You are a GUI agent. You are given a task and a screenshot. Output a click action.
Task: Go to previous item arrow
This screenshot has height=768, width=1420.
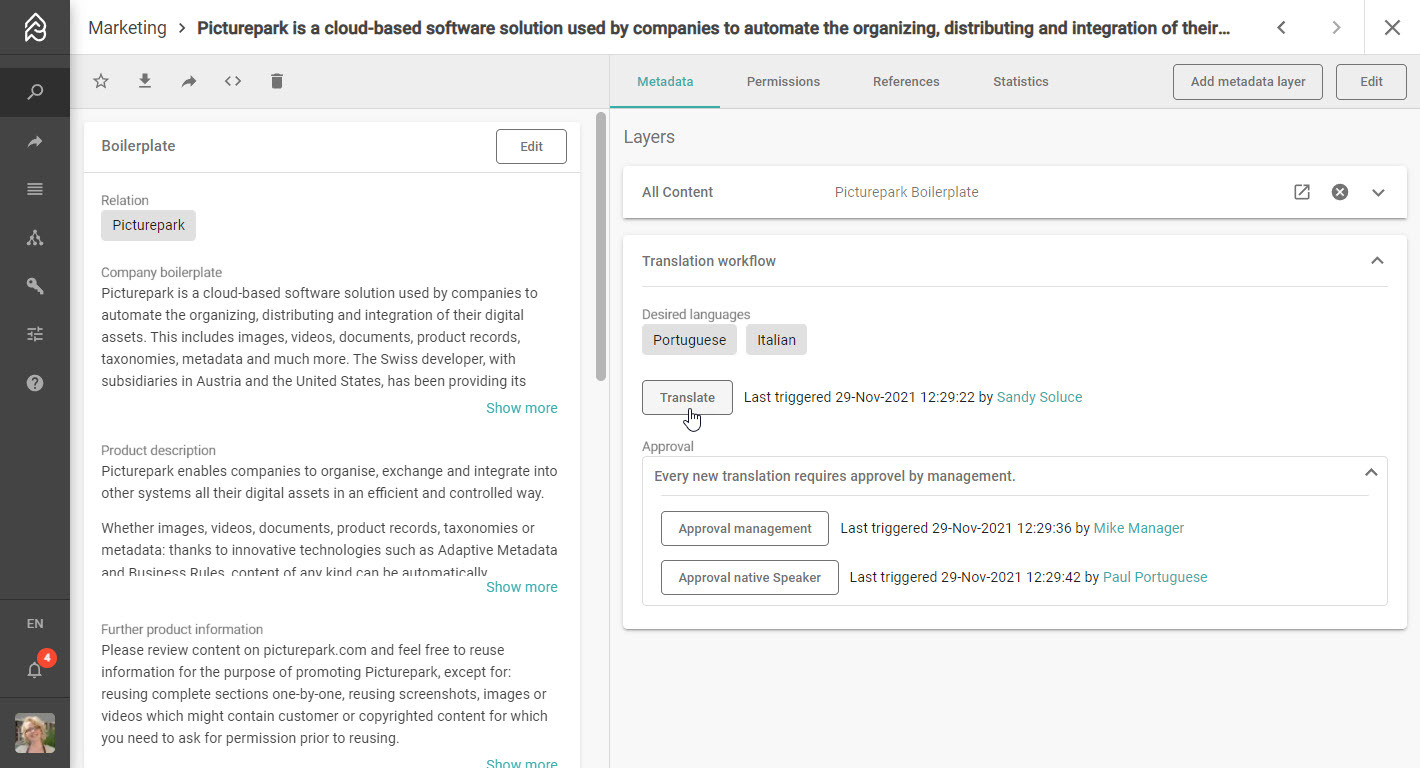point(1281,28)
